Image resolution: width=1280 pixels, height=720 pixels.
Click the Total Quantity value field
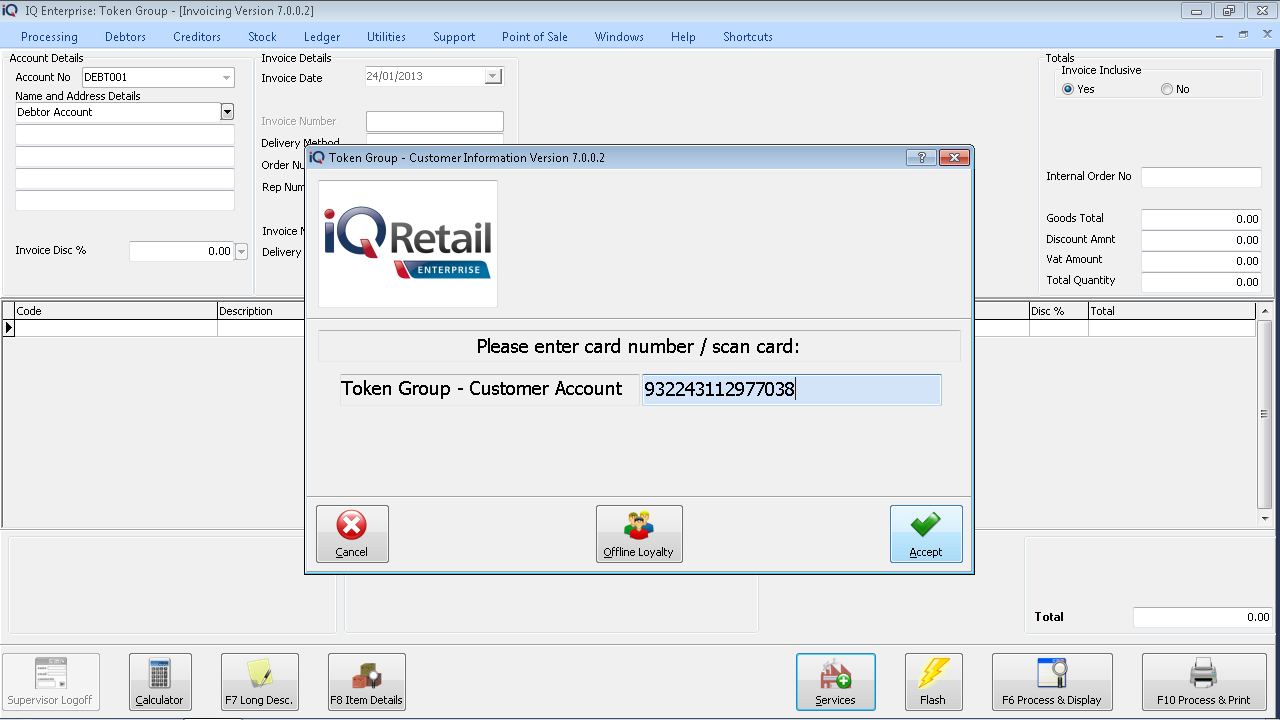click(x=1201, y=282)
